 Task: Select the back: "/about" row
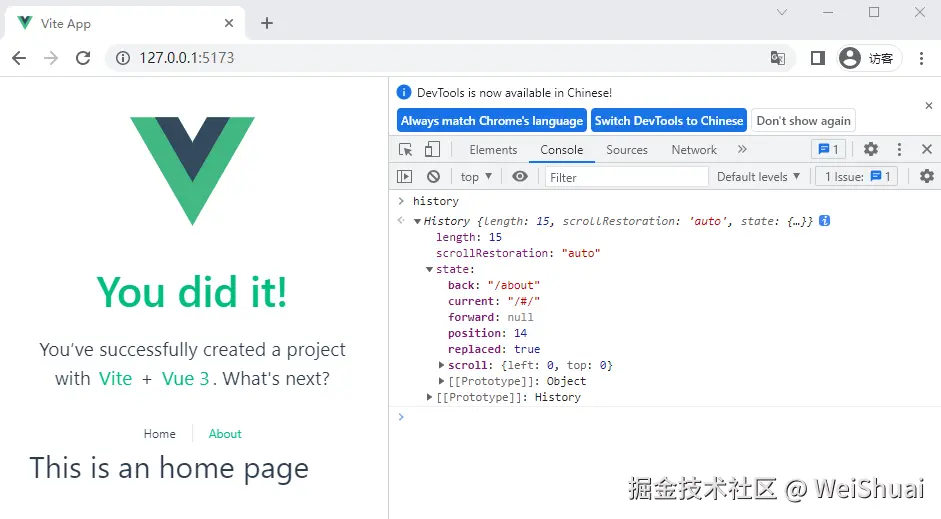pos(494,285)
